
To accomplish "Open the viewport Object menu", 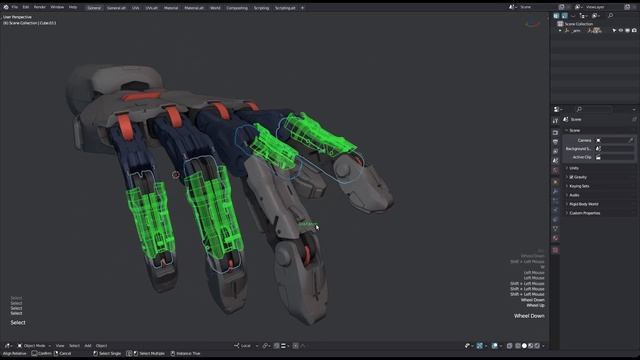I will click(101, 346).
